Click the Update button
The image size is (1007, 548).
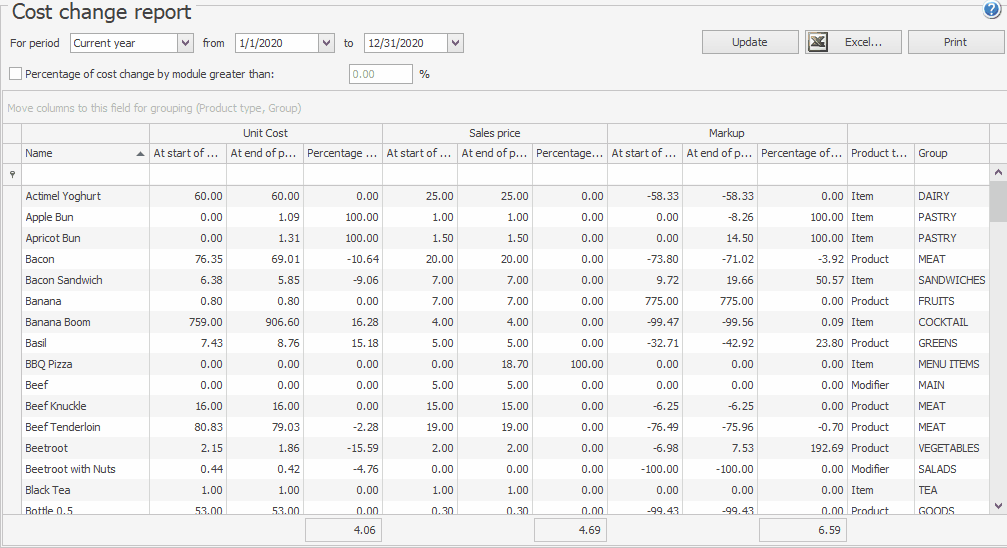749,42
